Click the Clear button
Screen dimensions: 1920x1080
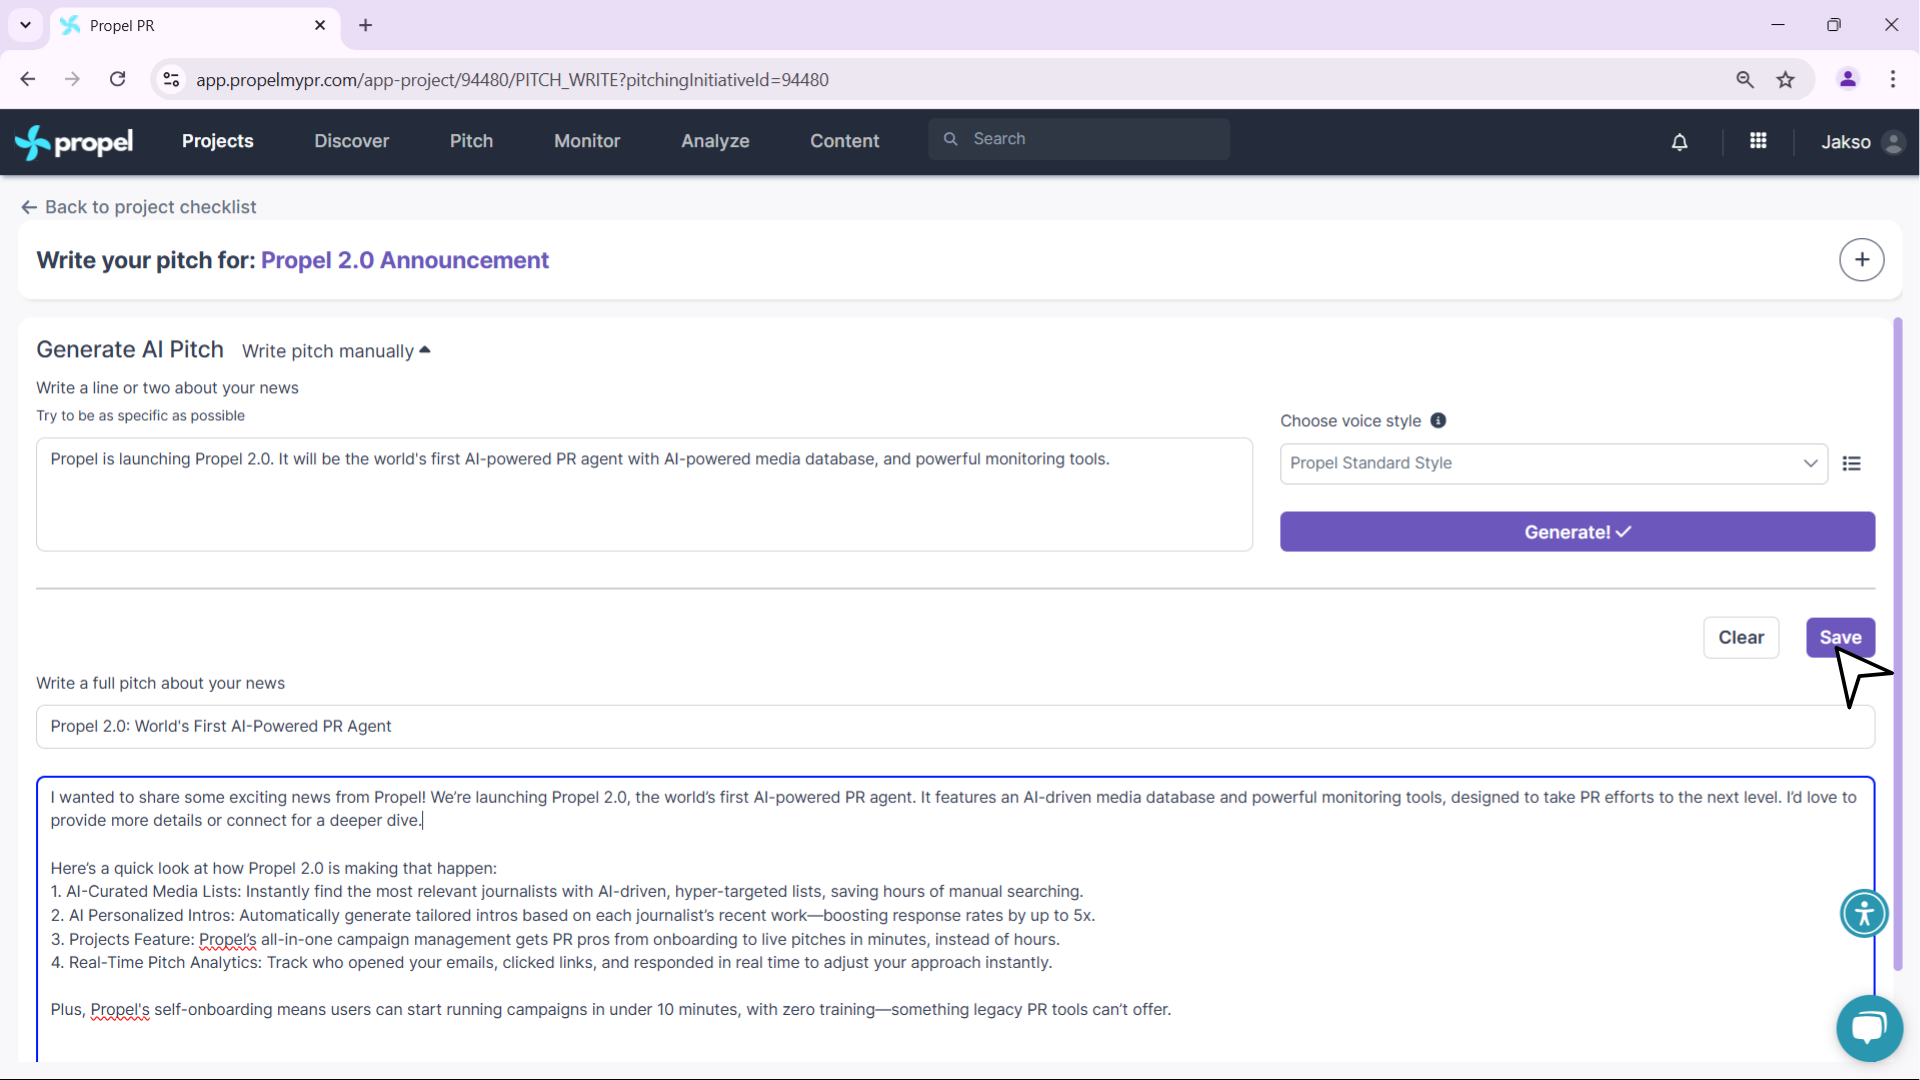[x=1741, y=638]
